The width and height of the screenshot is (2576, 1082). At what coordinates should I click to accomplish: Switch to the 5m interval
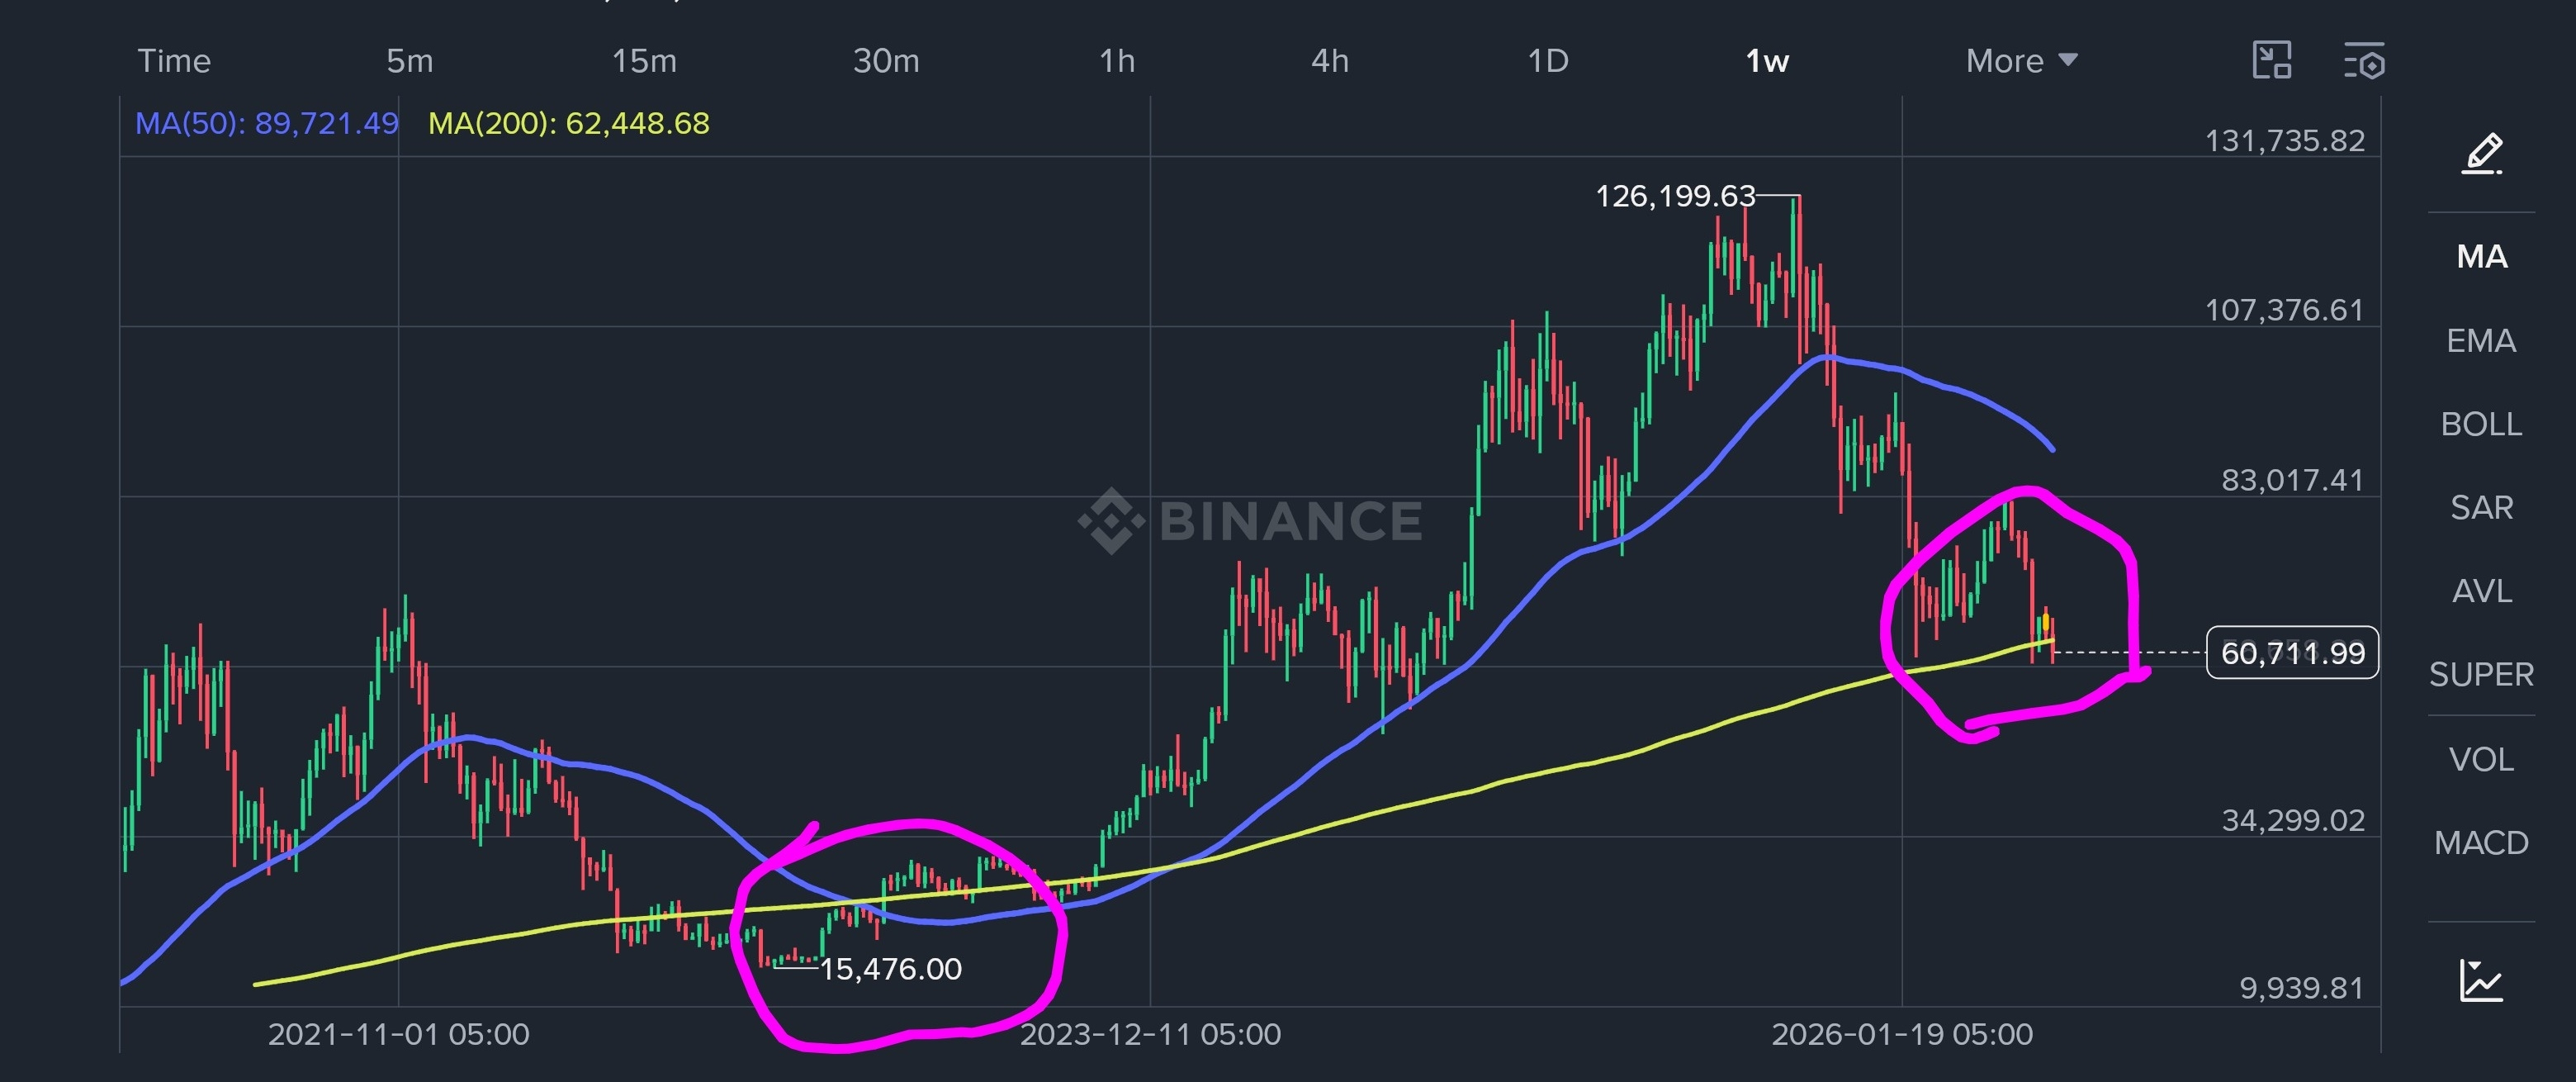409,61
